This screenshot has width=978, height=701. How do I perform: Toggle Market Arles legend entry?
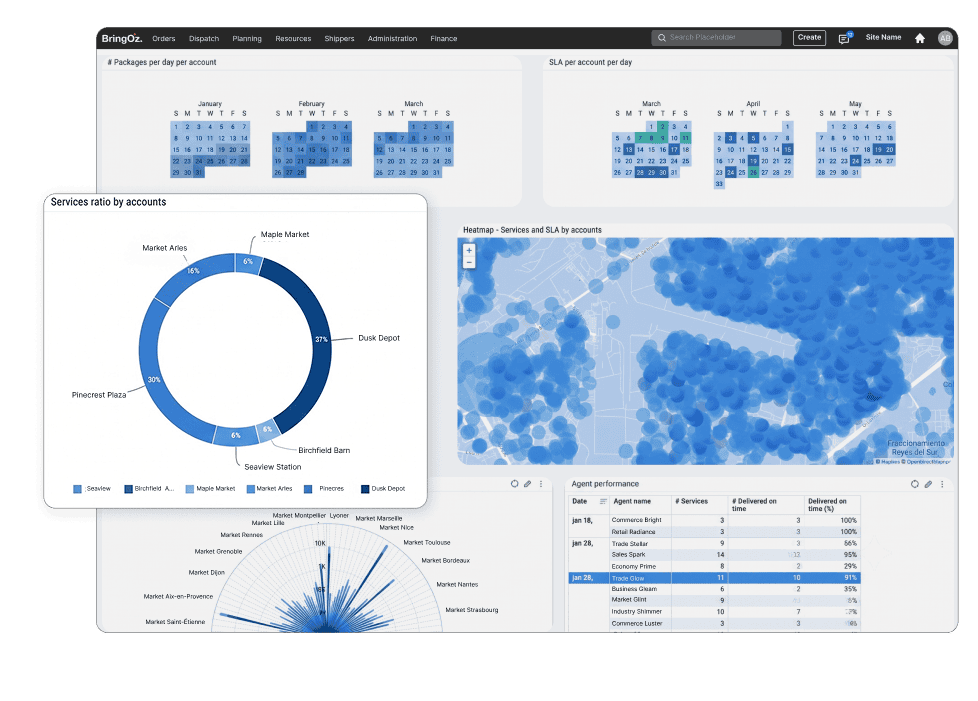pos(269,489)
